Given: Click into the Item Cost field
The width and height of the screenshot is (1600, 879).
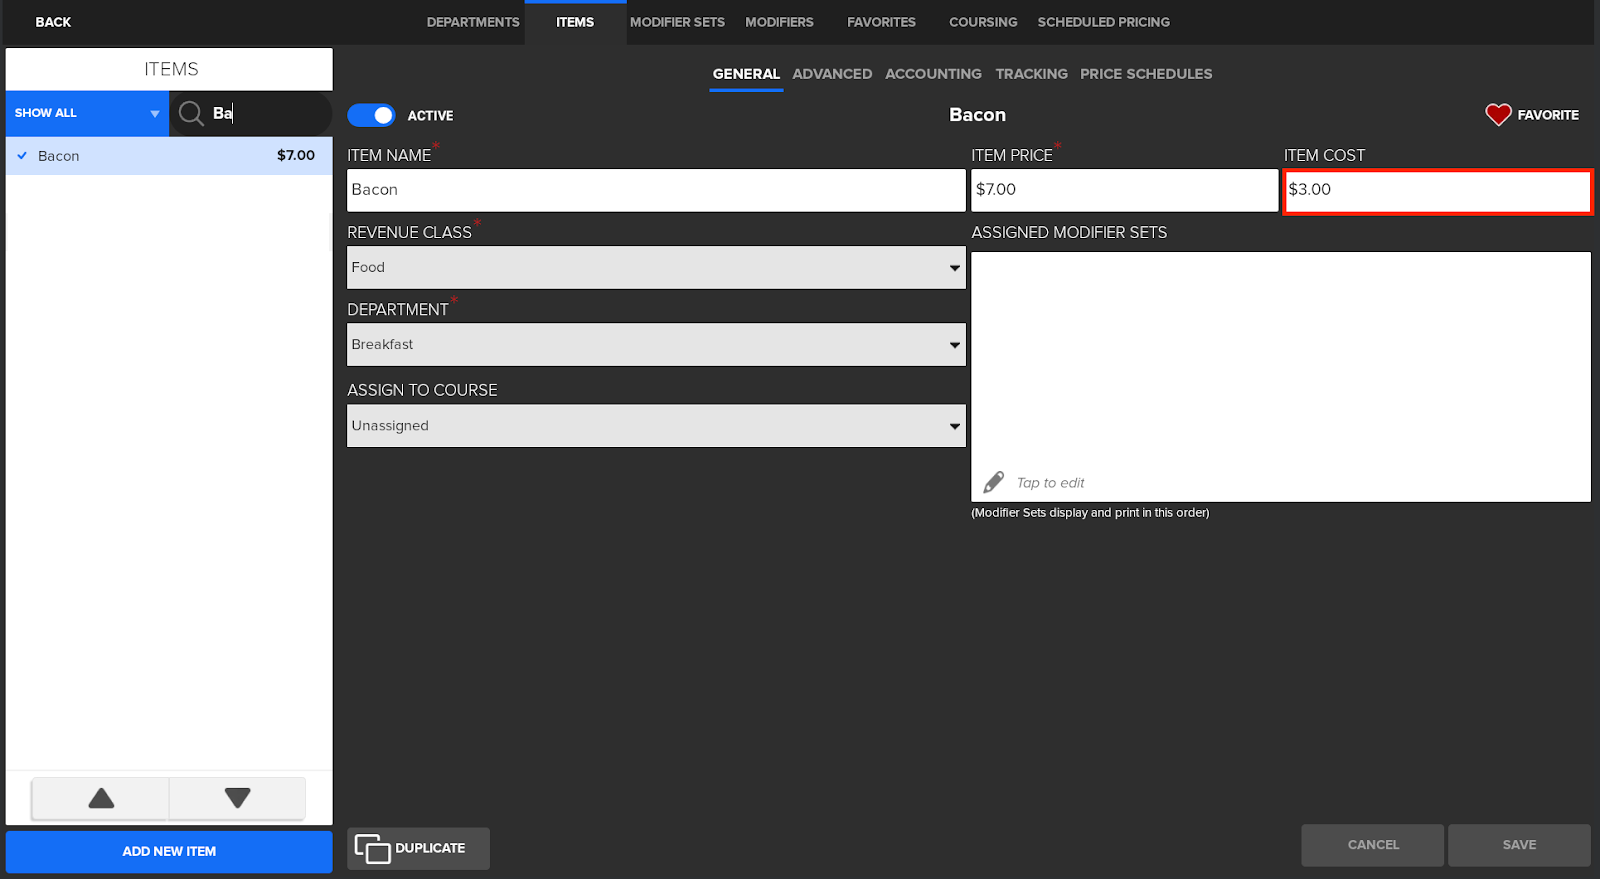Looking at the screenshot, I should tap(1436, 190).
